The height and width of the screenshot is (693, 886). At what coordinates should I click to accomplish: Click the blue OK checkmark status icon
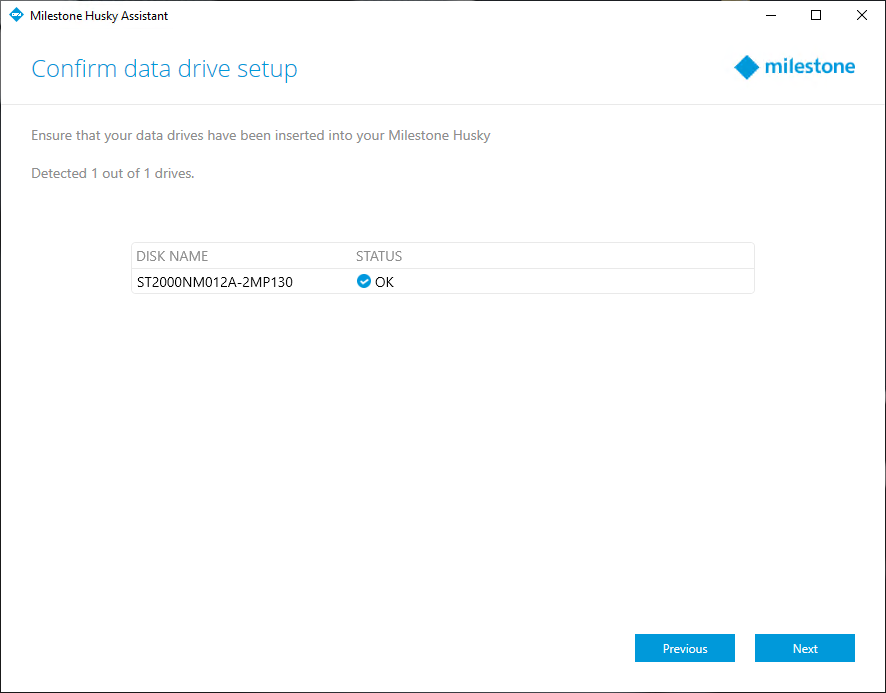pos(364,282)
